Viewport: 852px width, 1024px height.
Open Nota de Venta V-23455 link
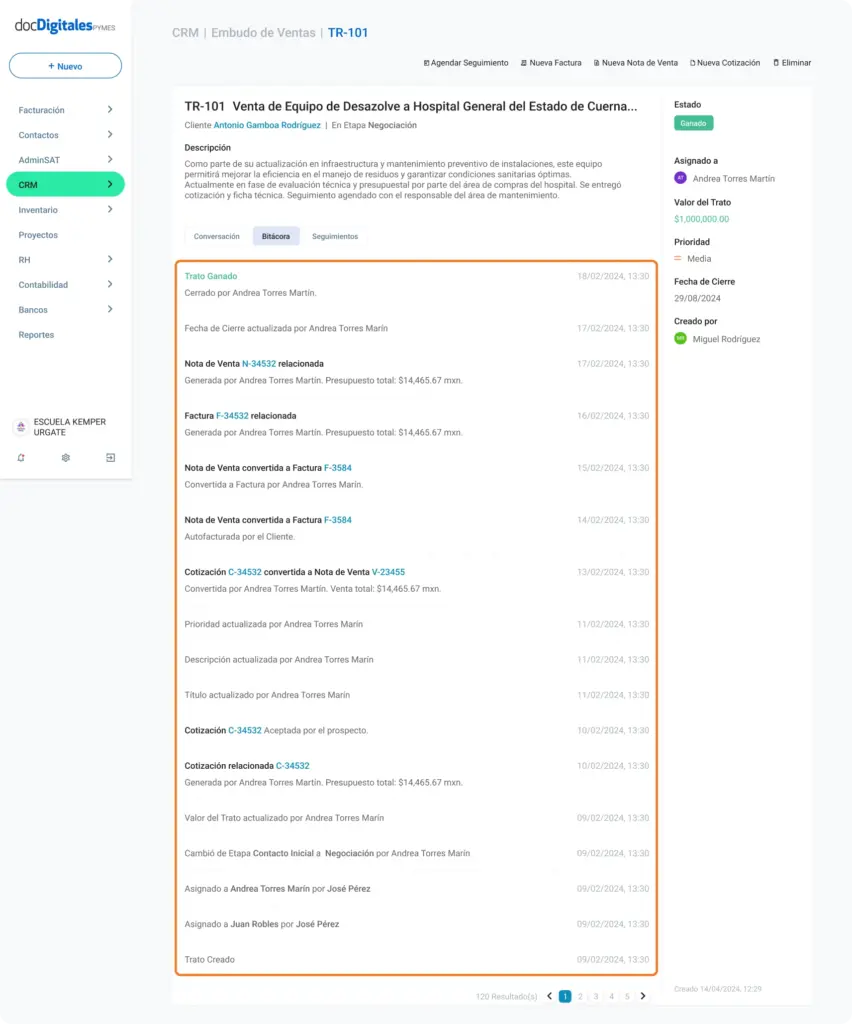click(388, 572)
